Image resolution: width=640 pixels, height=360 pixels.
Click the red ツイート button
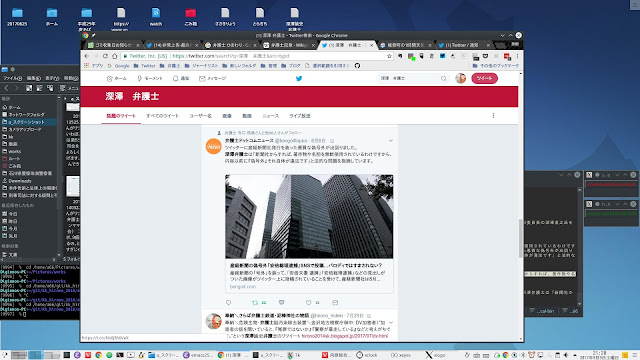click(x=484, y=78)
